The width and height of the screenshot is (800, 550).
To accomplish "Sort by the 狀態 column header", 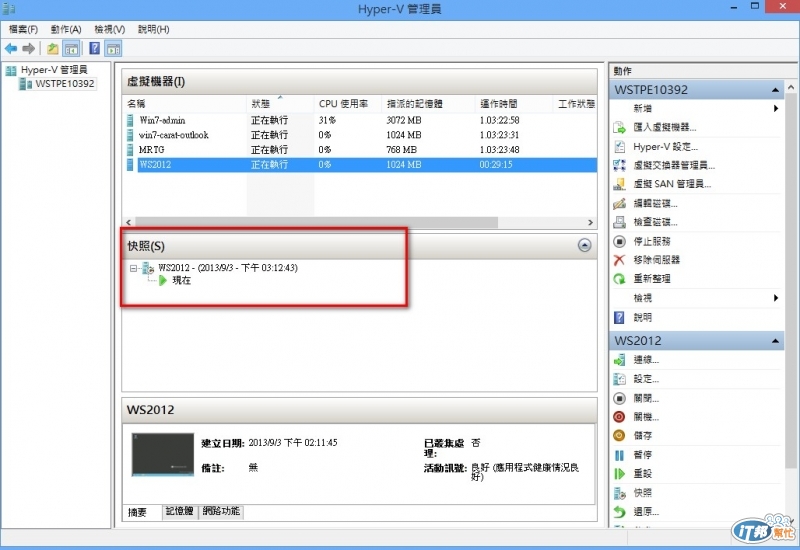I will 280,104.
